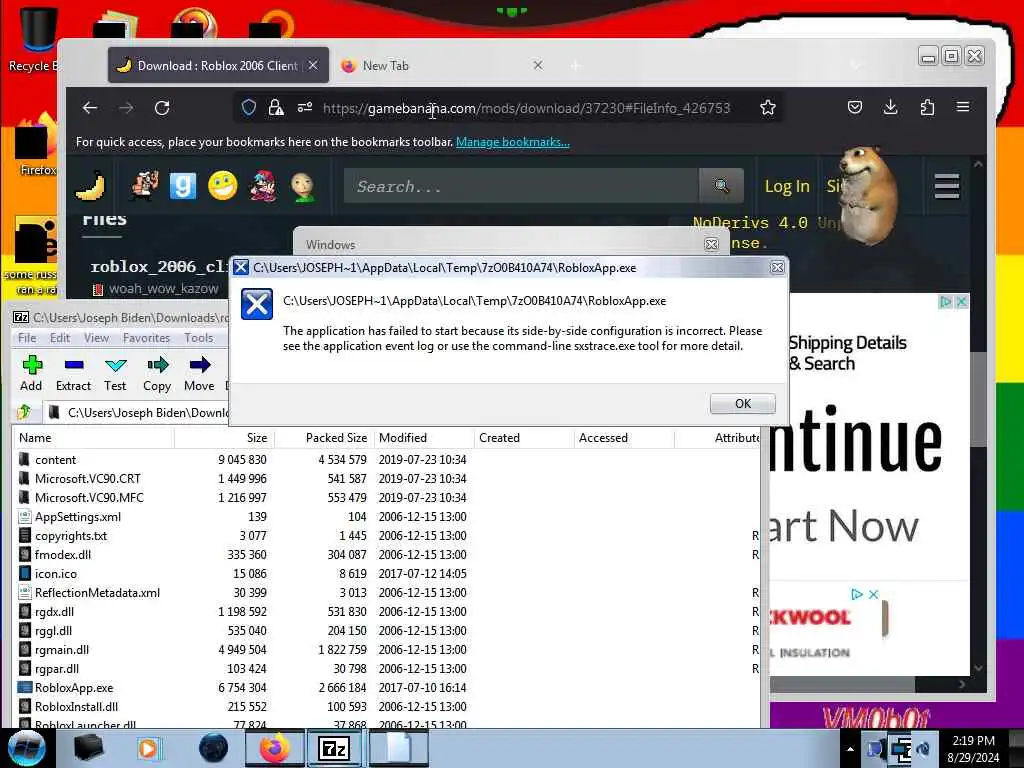Click the GameBanana banana logo

point(91,186)
